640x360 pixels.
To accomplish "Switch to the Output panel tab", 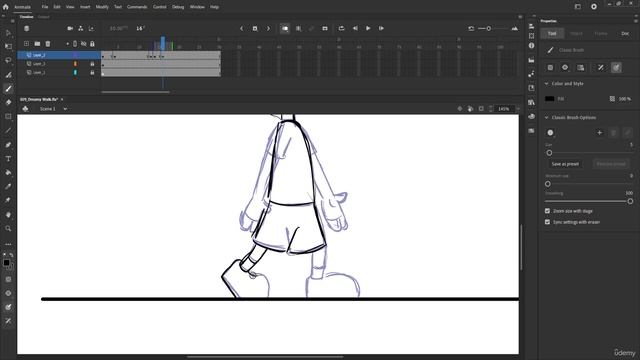I will click(44, 17).
